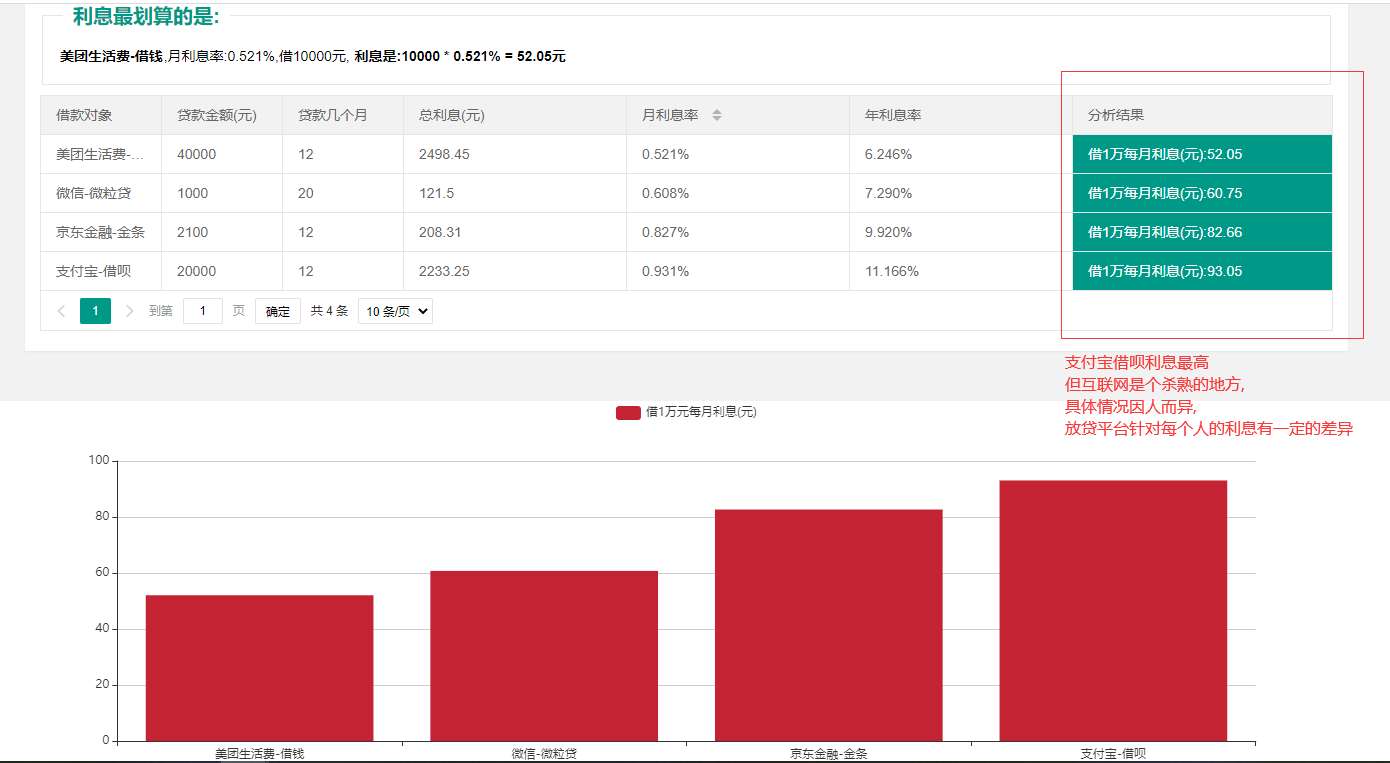Viewport: 1390px width, 763px height.
Task: Click the 共 4 条 total count text
Action: [x=329, y=311]
